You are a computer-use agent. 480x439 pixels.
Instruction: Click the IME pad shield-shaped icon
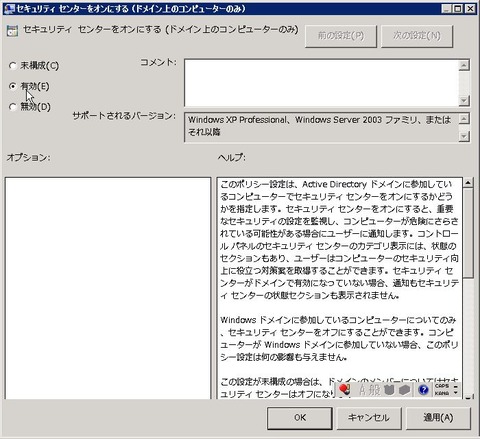[389, 390]
